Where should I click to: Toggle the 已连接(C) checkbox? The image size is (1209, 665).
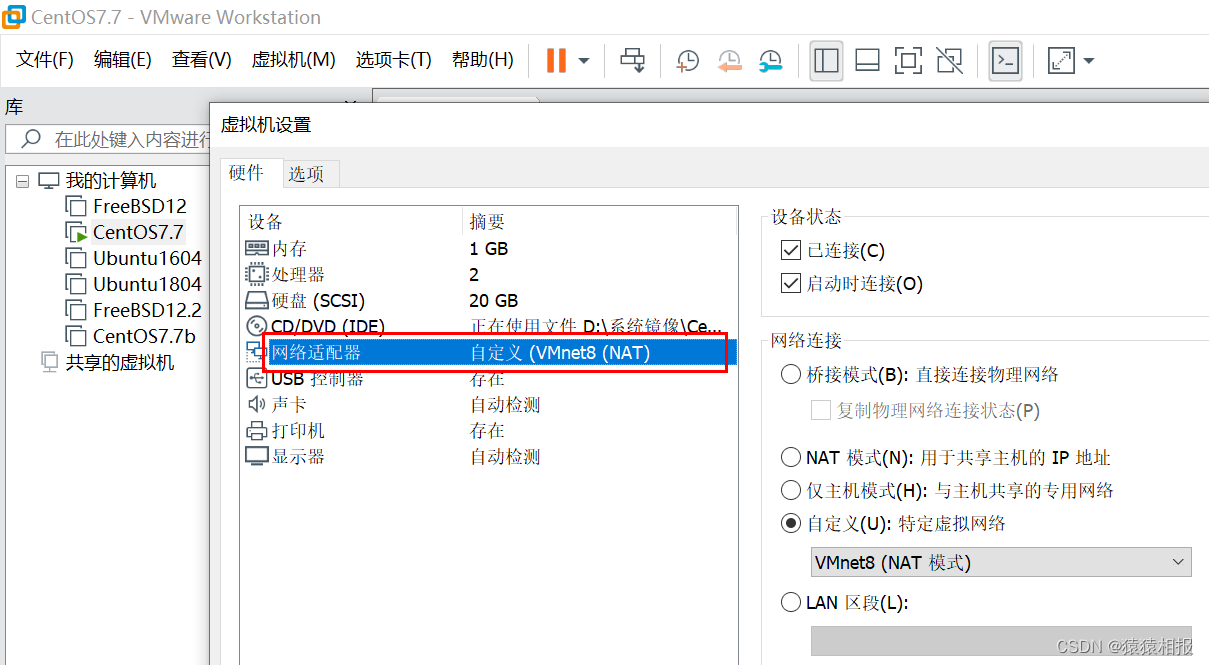pyautogui.click(x=791, y=251)
